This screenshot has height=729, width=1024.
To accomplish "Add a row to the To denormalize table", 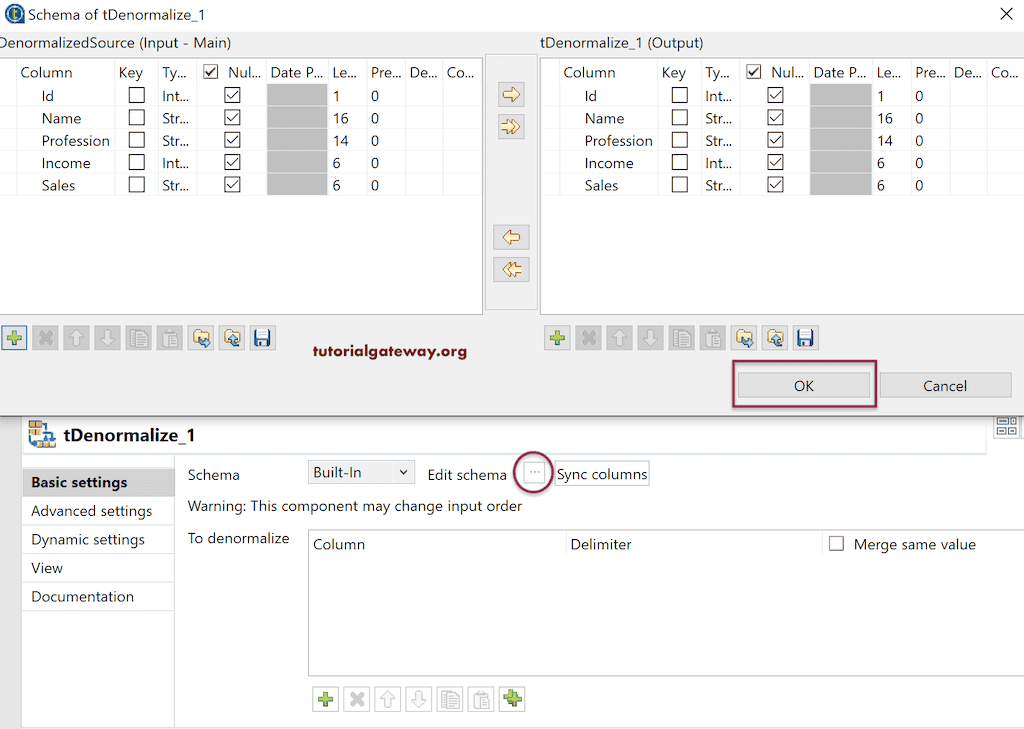I will point(325,699).
